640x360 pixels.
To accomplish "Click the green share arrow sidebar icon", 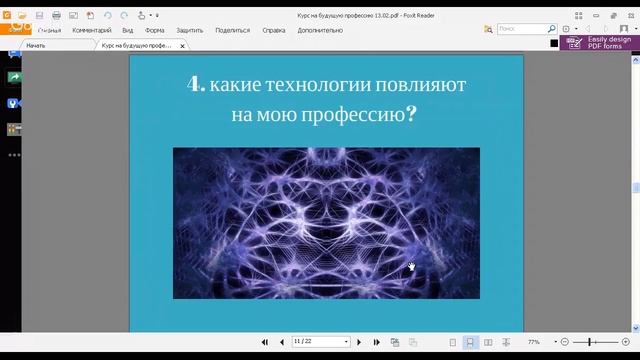I will pyautogui.click(x=14, y=77).
